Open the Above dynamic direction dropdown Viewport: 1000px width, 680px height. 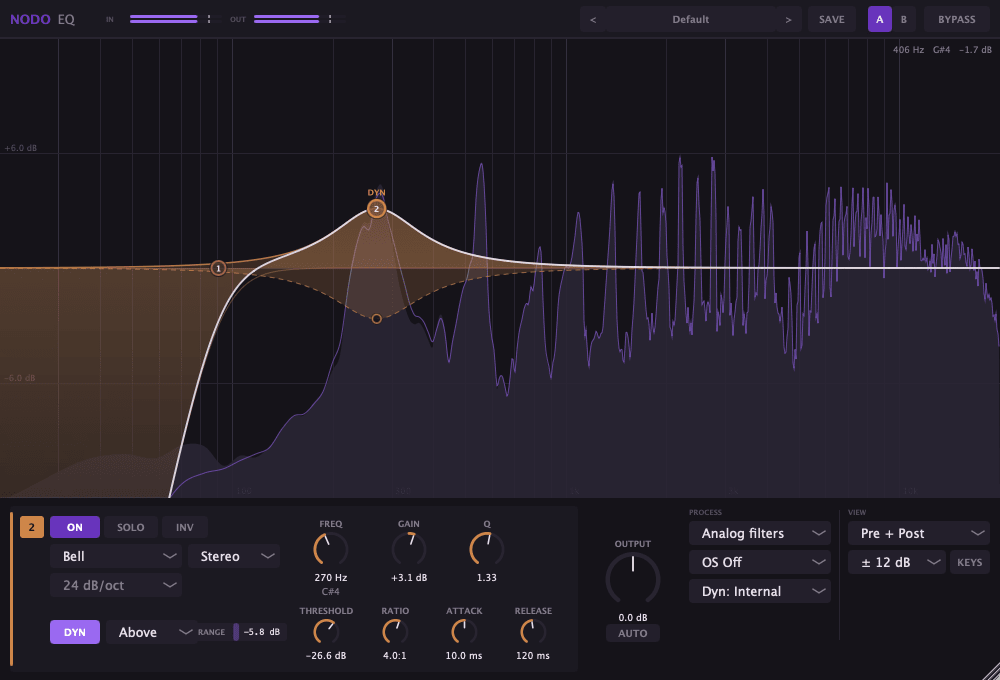click(151, 632)
